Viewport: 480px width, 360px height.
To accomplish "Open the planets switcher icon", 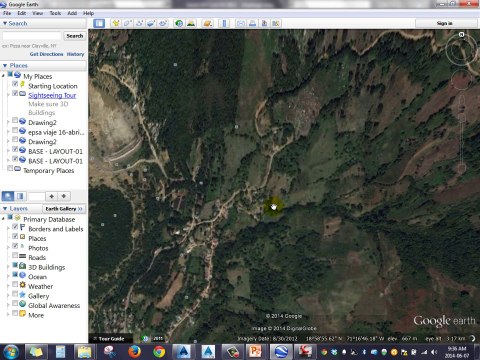I will pyautogui.click(x=208, y=23).
